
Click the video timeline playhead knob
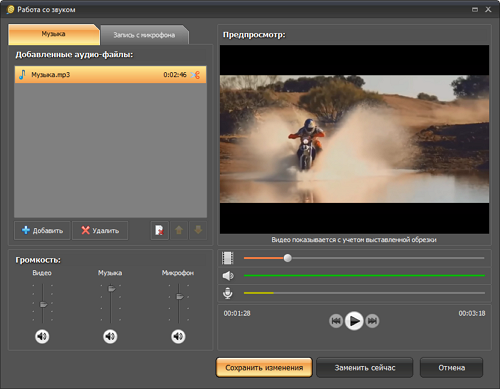[x=288, y=258]
